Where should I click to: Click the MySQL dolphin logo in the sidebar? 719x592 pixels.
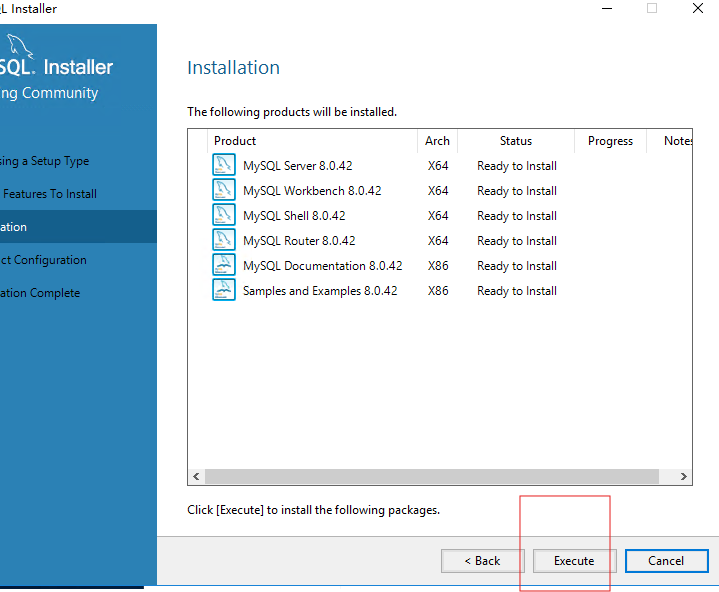[19, 46]
